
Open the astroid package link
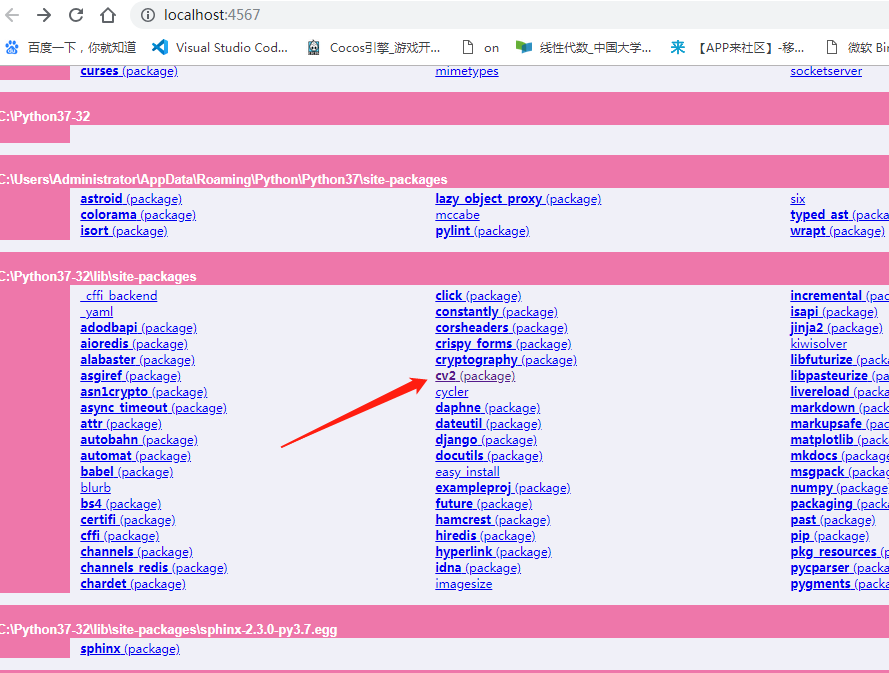131,198
